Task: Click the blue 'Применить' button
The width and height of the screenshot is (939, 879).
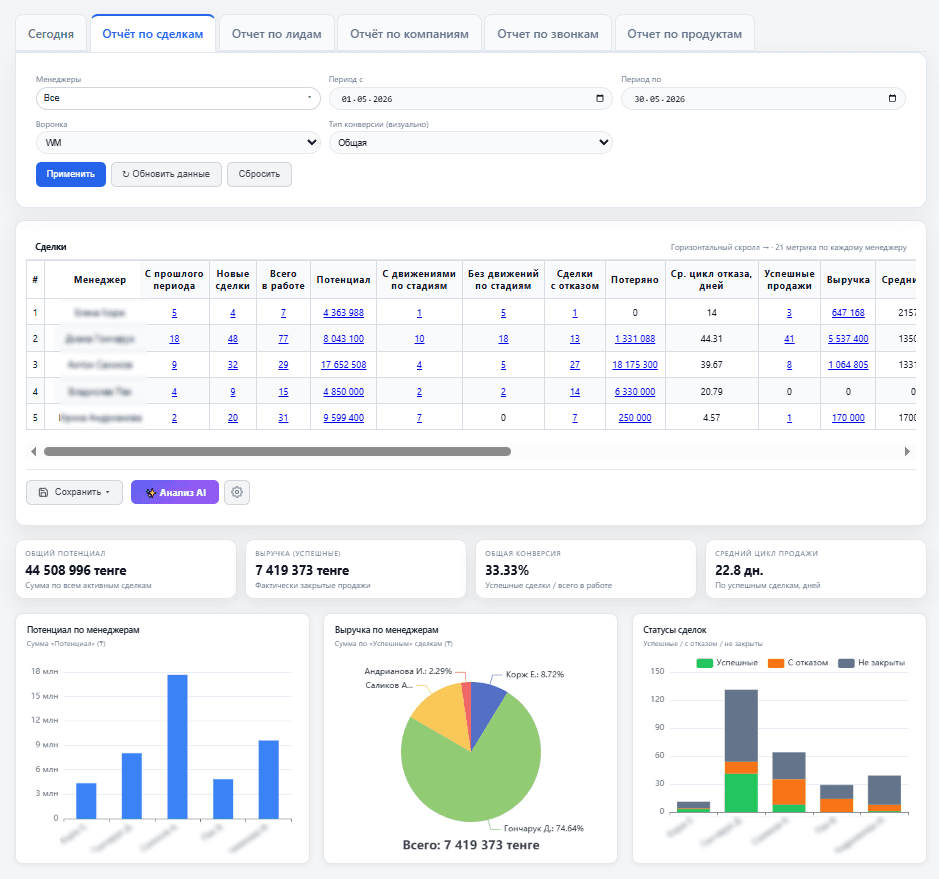Action: point(71,174)
